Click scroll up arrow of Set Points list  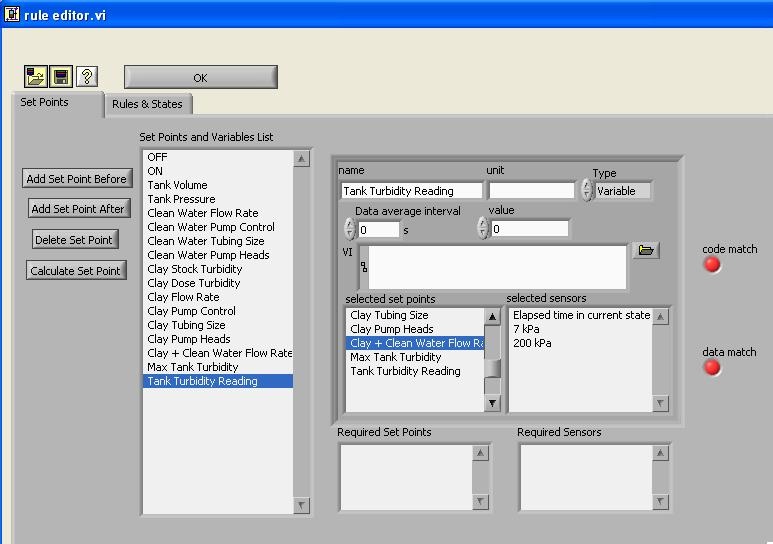pyautogui.click(x=301, y=159)
